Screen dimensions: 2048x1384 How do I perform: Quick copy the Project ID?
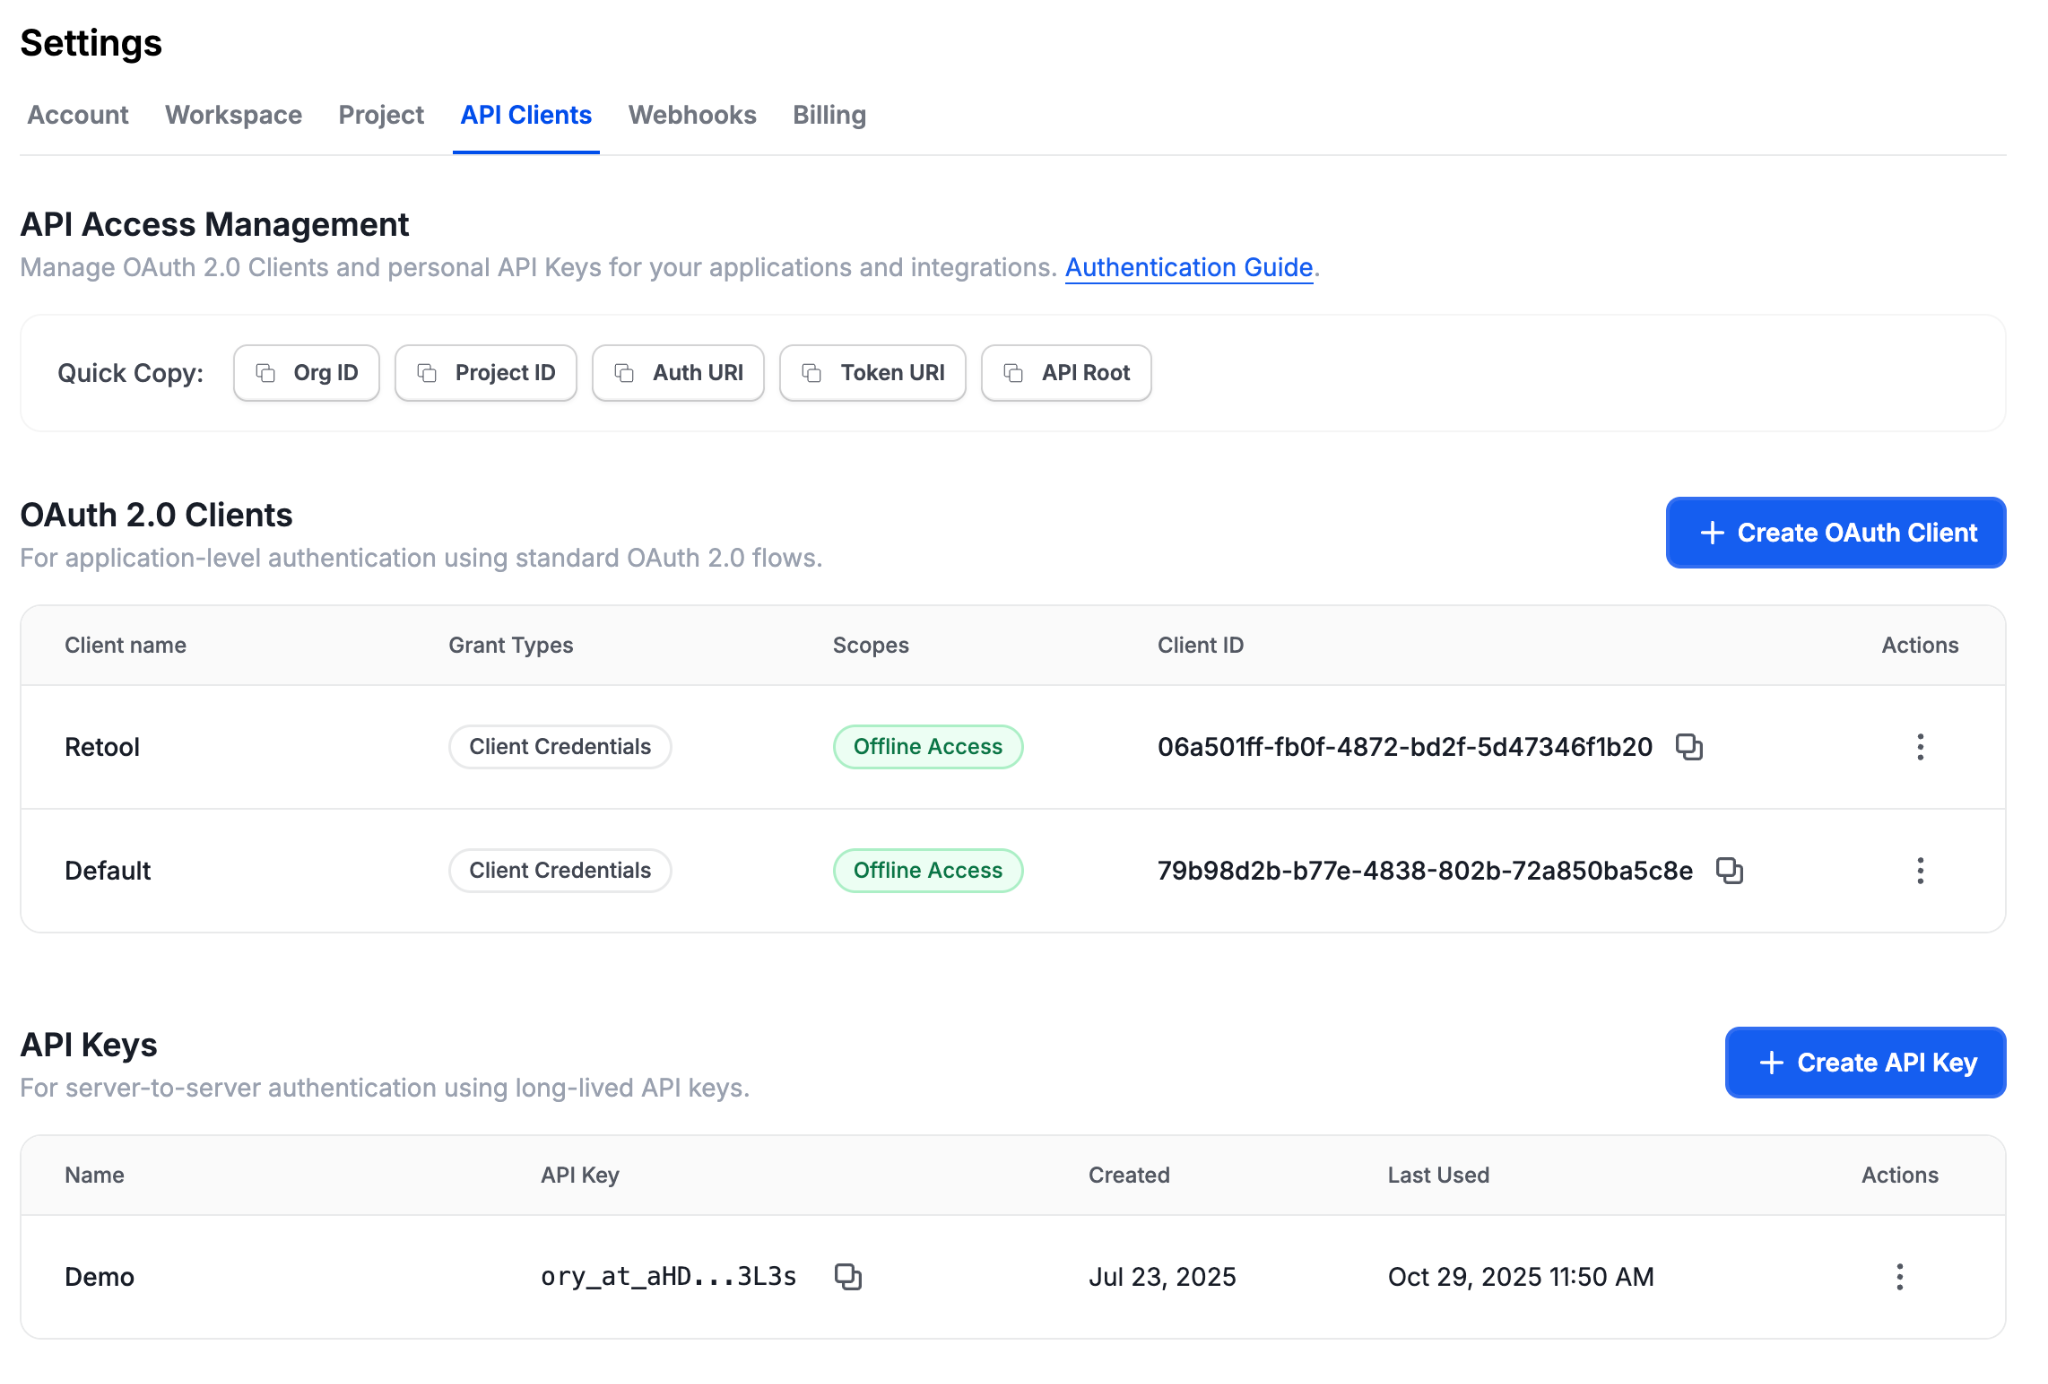coord(485,373)
